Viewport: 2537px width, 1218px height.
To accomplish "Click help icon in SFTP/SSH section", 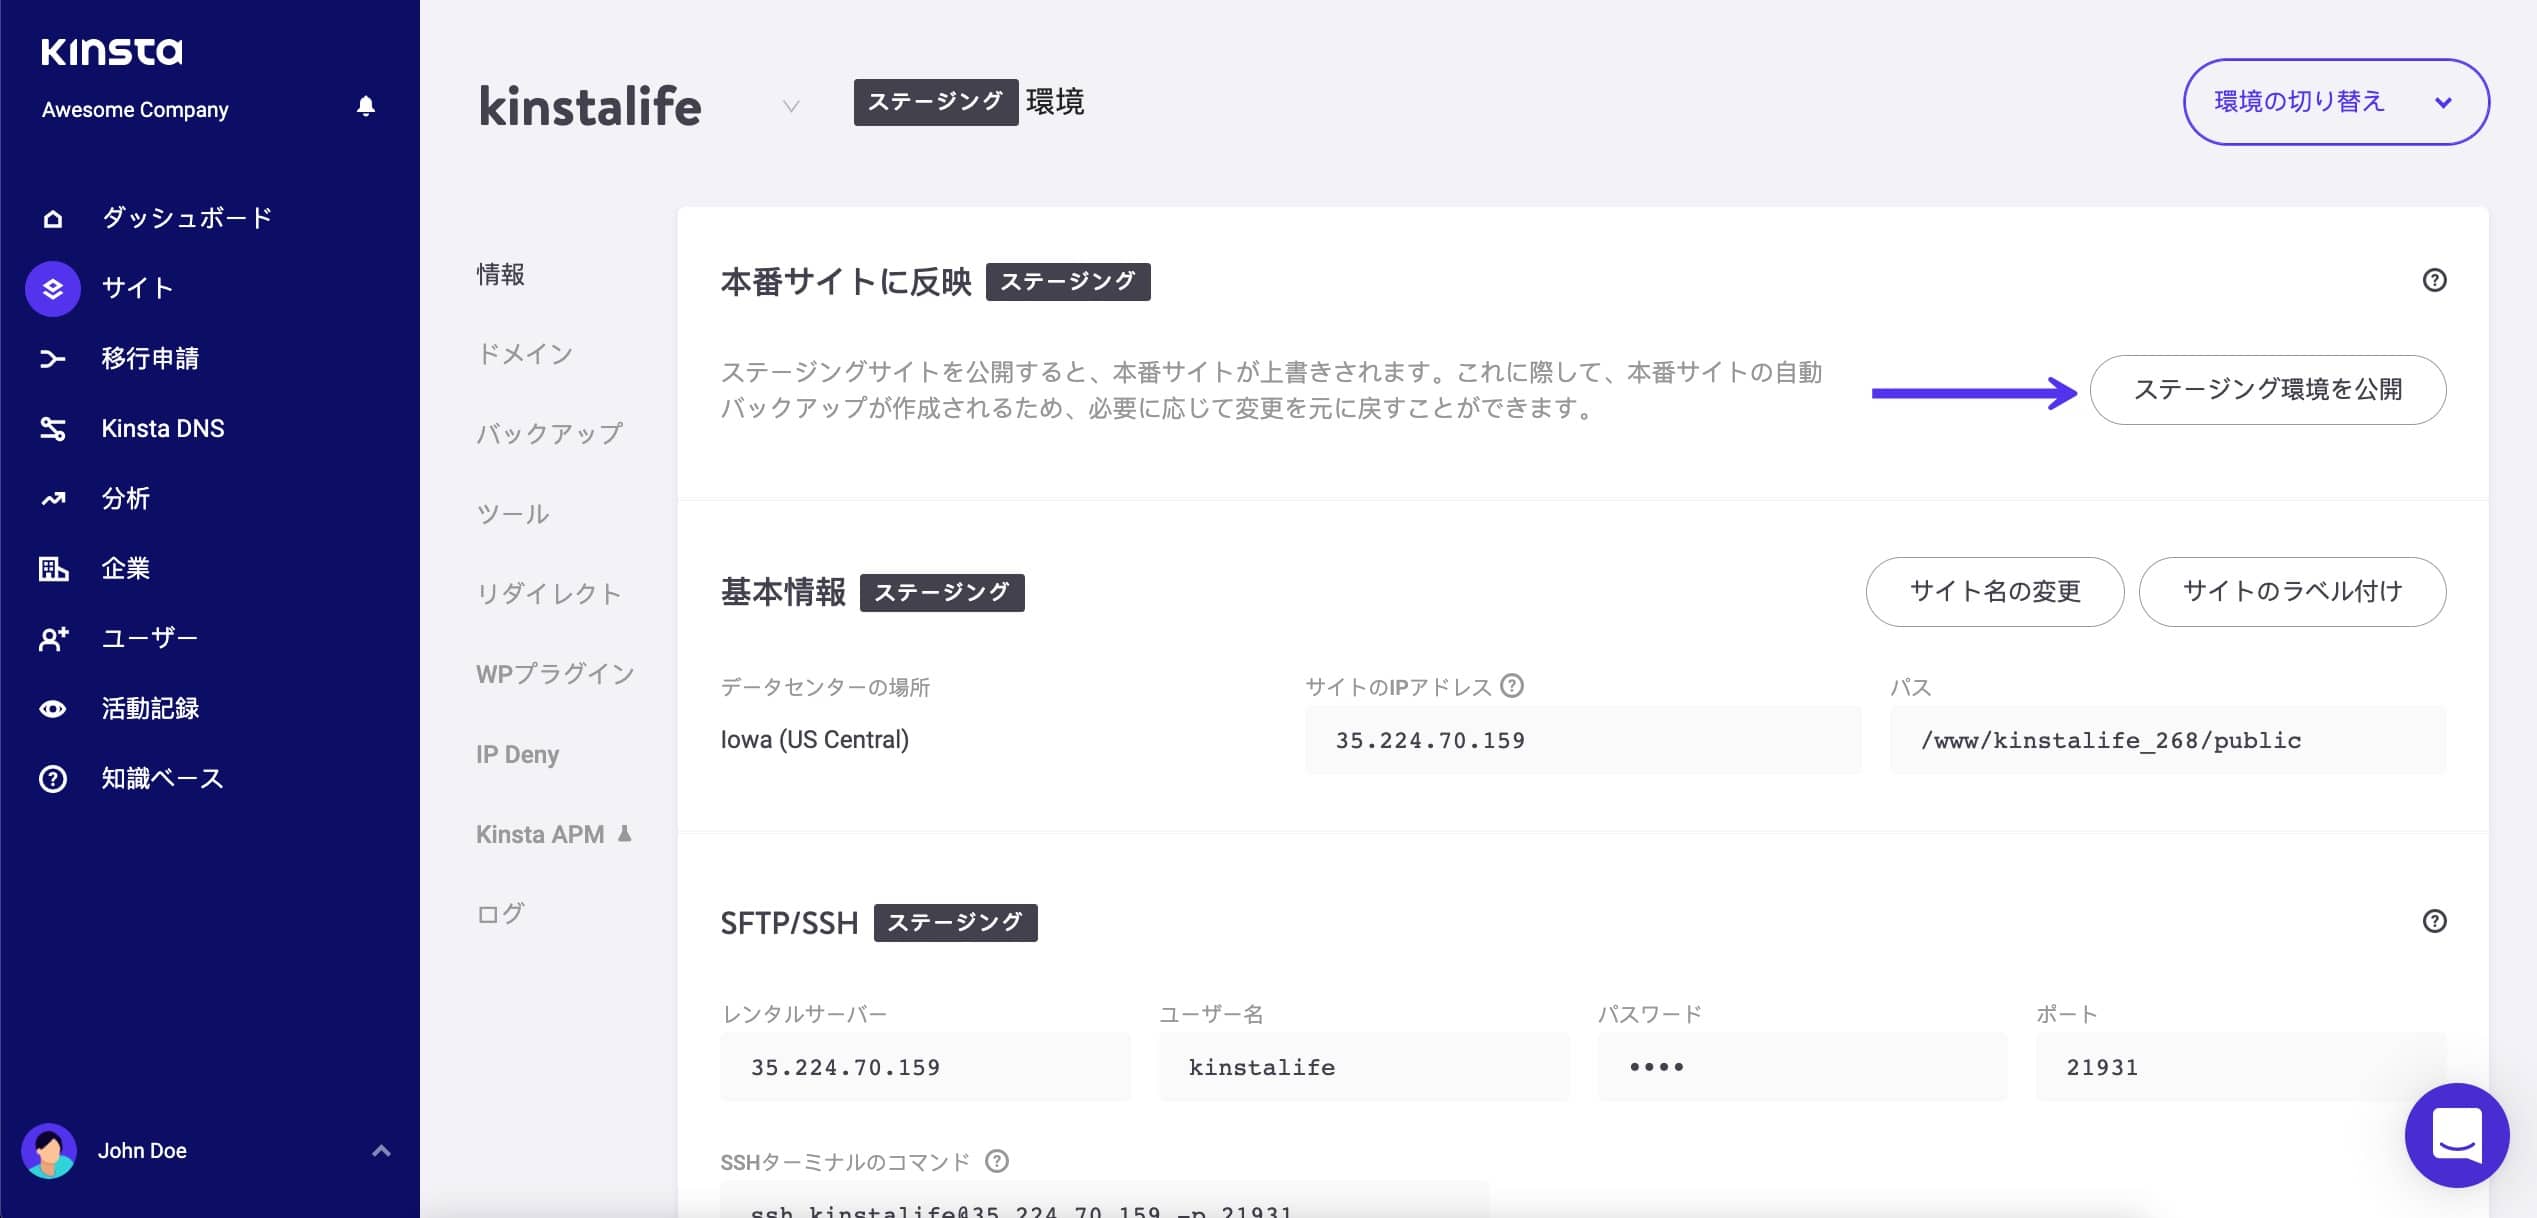I will (2435, 921).
